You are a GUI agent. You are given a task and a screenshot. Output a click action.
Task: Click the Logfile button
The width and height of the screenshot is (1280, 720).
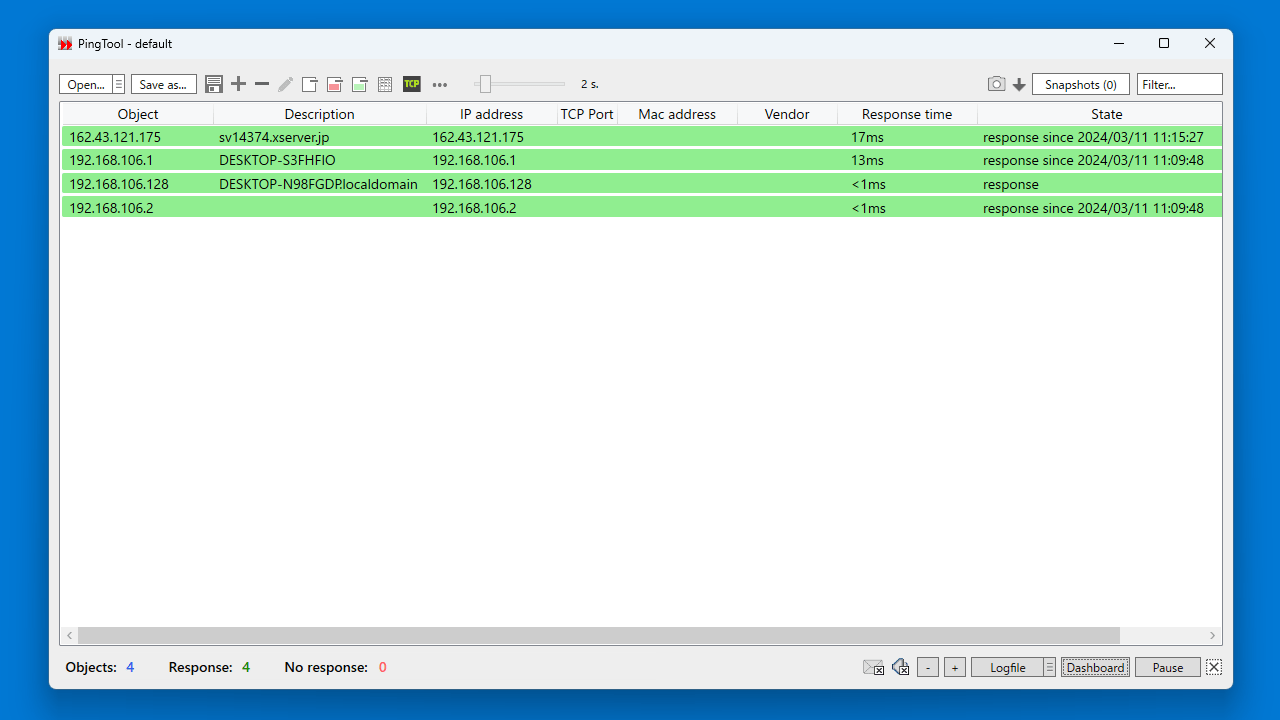(1008, 667)
